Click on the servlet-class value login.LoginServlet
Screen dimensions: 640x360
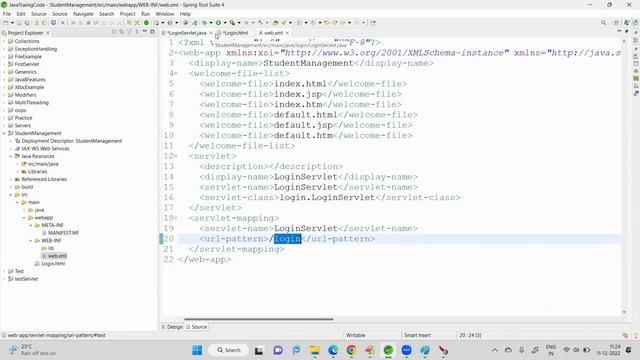[x=327, y=198]
